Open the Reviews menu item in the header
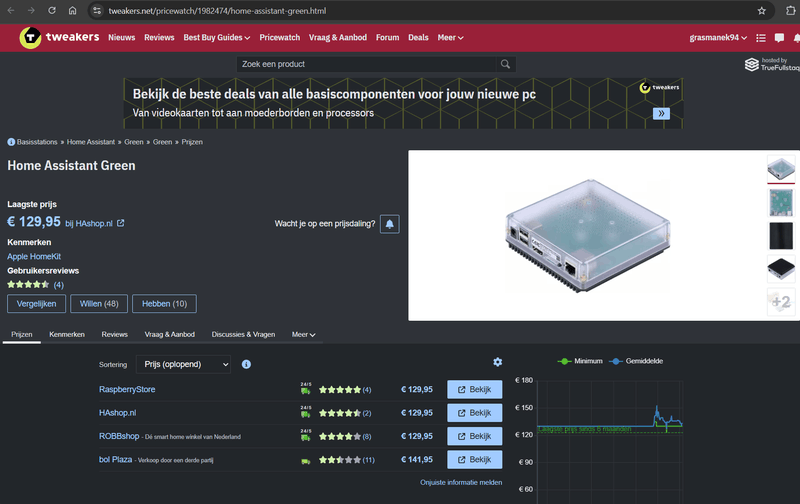 (x=159, y=38)
